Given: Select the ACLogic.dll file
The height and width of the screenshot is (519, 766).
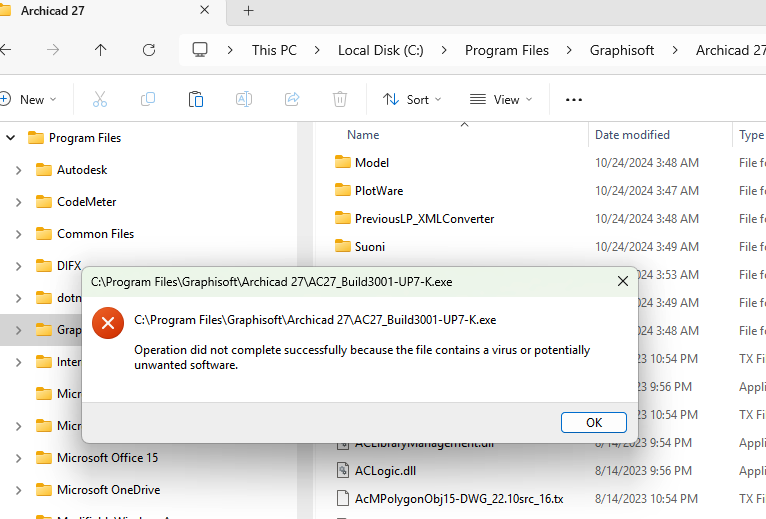Looking at the screenshot, I should 385,471.
